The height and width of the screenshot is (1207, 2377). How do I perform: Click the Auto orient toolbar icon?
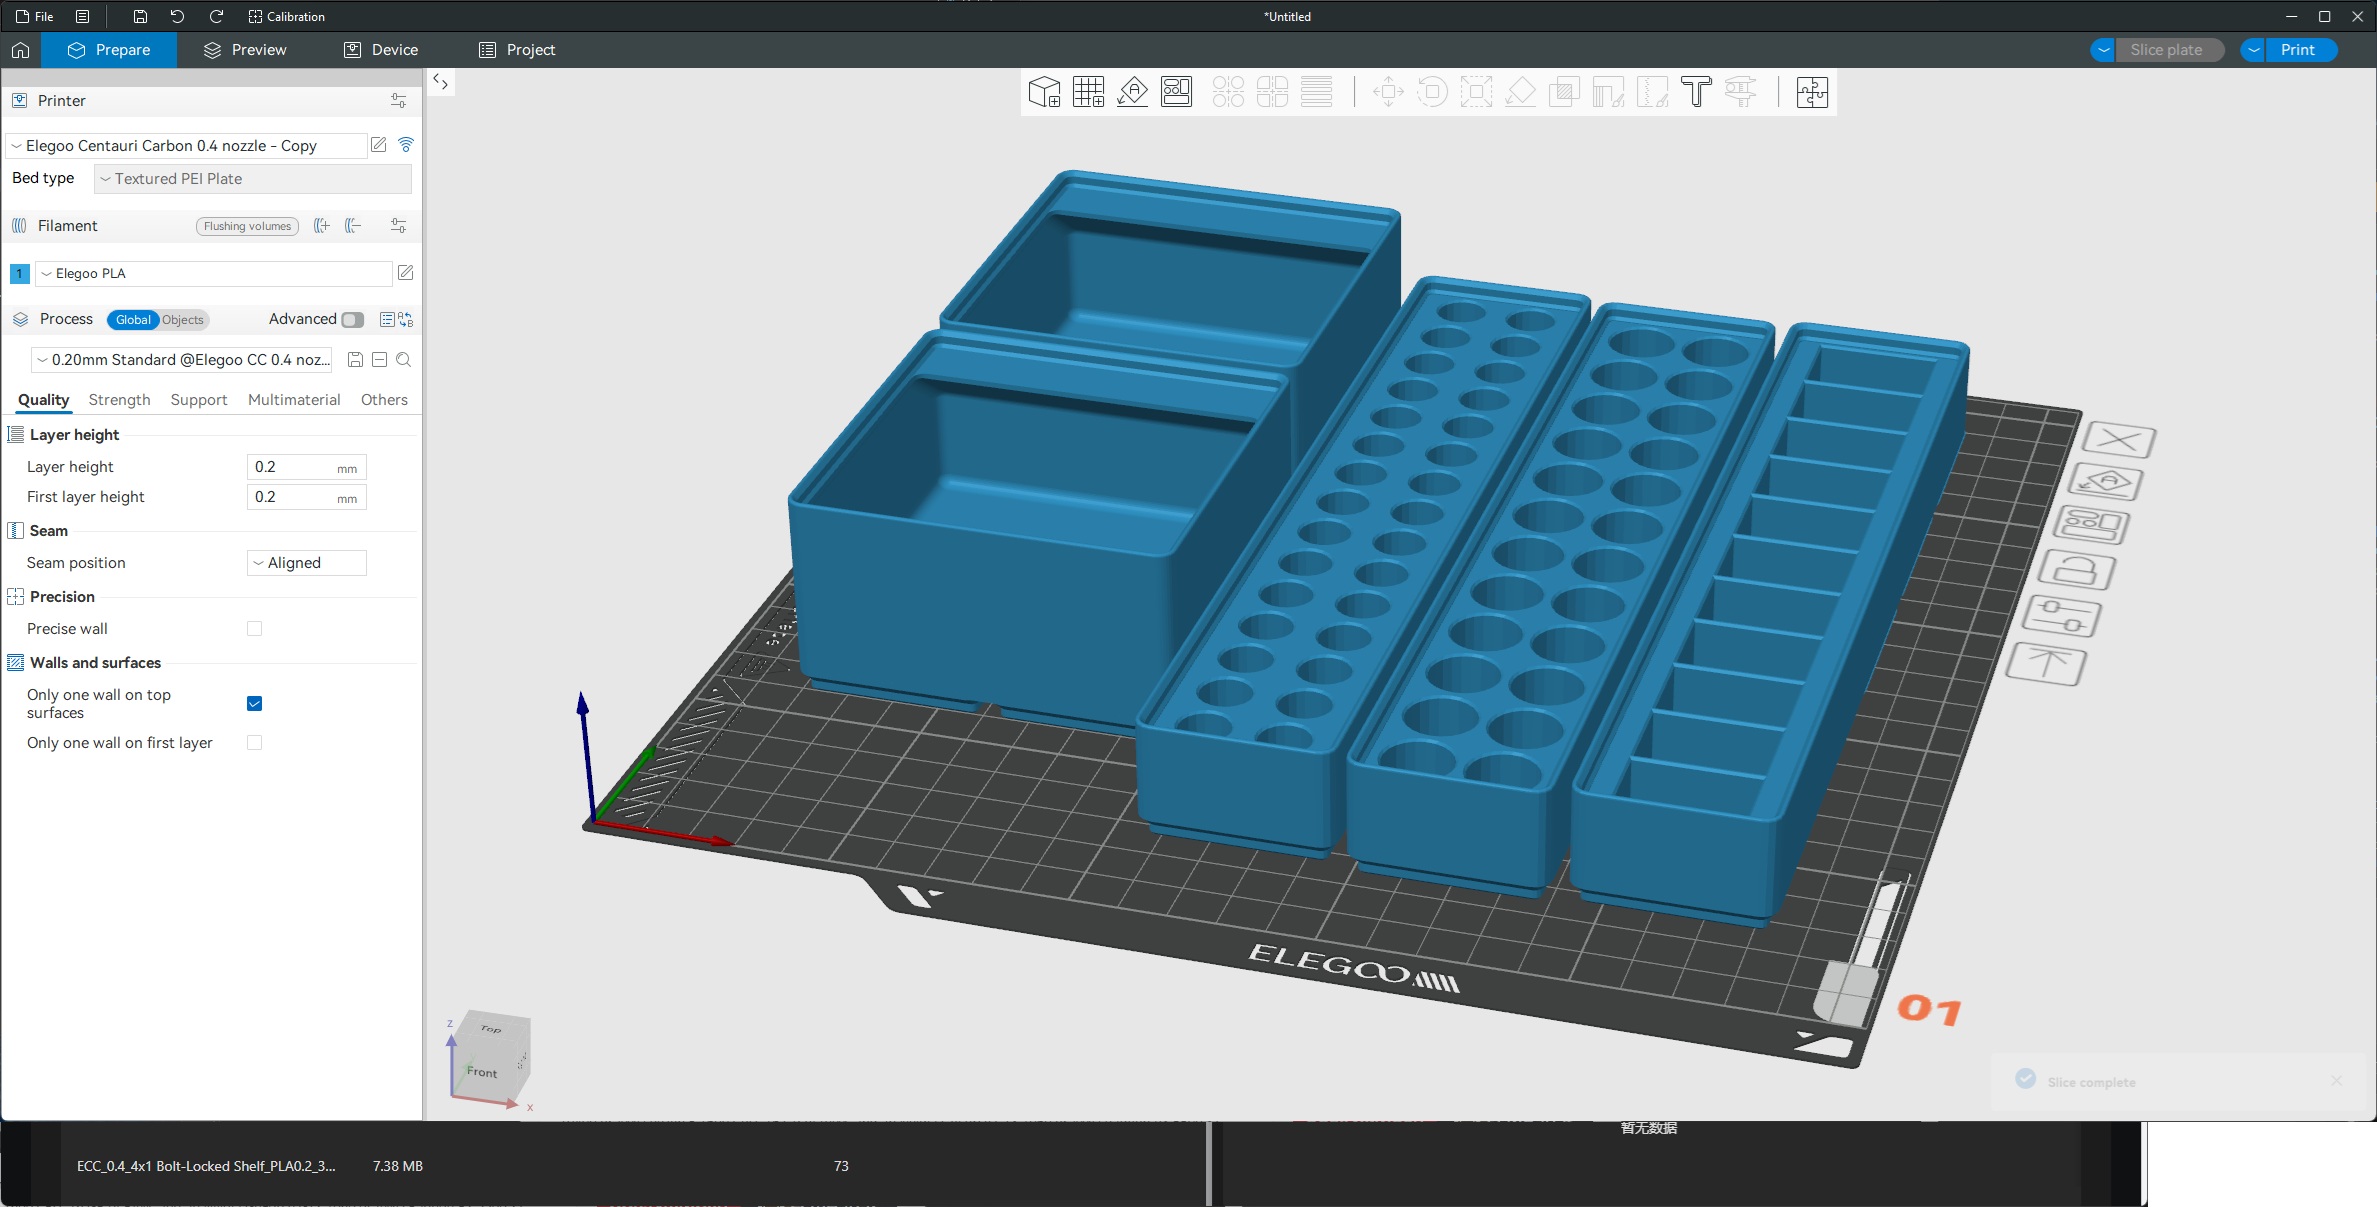(1132, 92)
